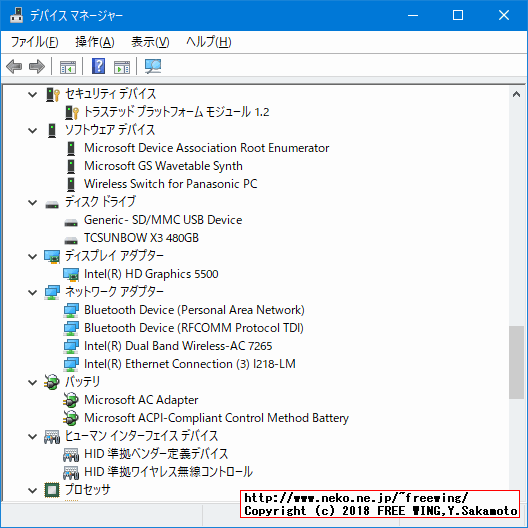Click icon beside Intel(R) Ethernet Connection I218-LM
The height and width of the screenshot is (528, 528).
[x=71, y=364]
